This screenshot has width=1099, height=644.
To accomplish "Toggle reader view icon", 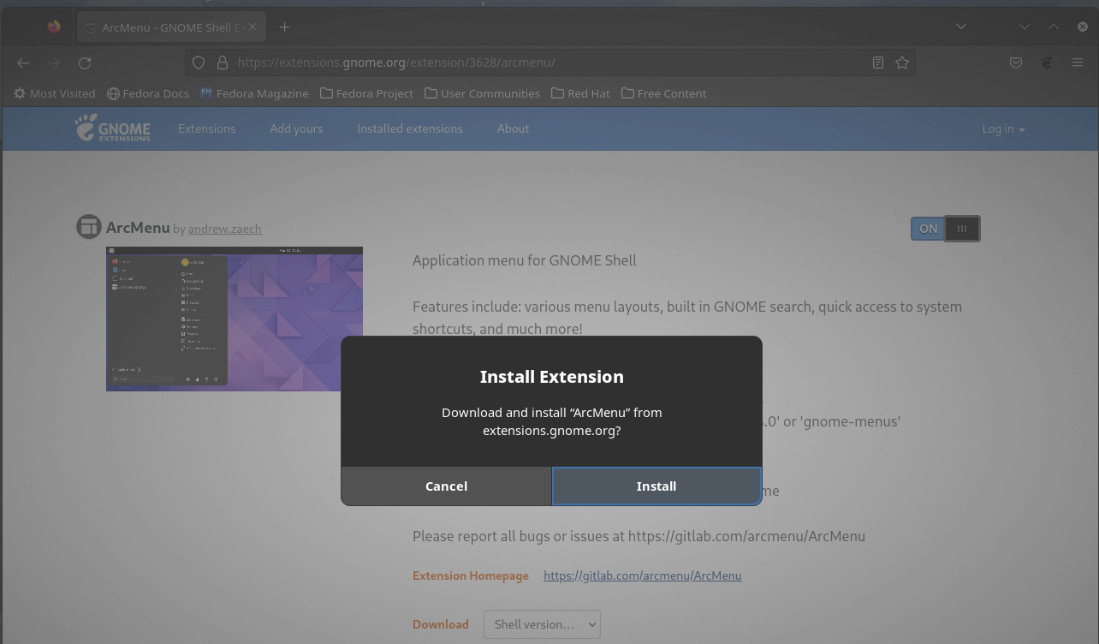I will pyautogui.click(x=878, y=62).
